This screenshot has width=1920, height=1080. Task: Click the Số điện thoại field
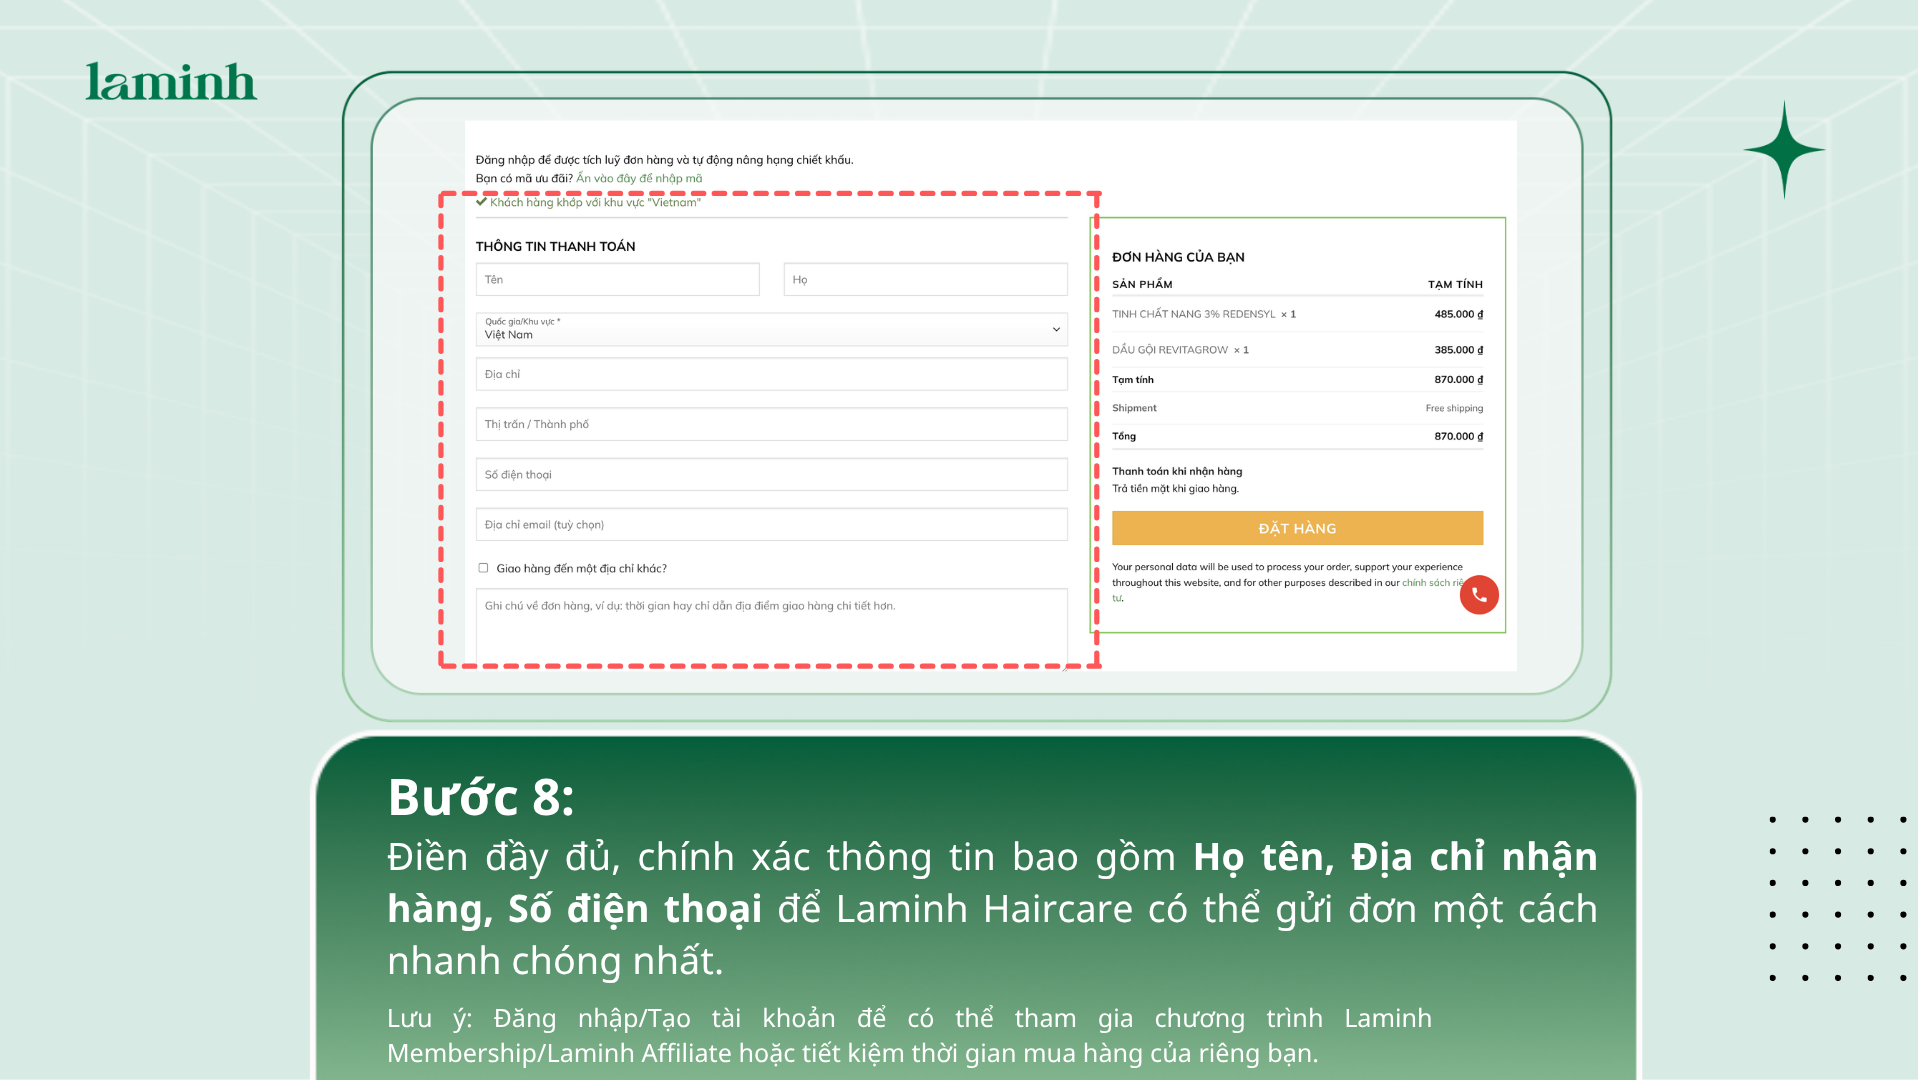(x=771, y=474)
